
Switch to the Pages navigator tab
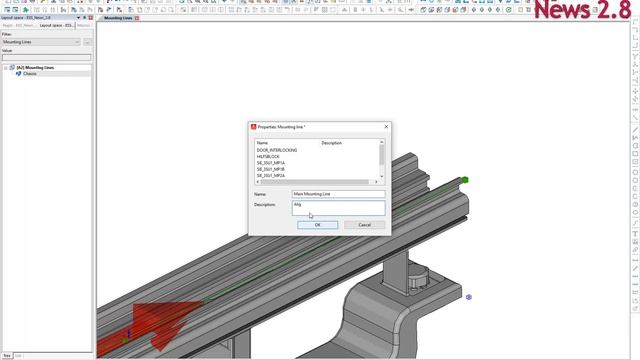(x=18, y=25)
